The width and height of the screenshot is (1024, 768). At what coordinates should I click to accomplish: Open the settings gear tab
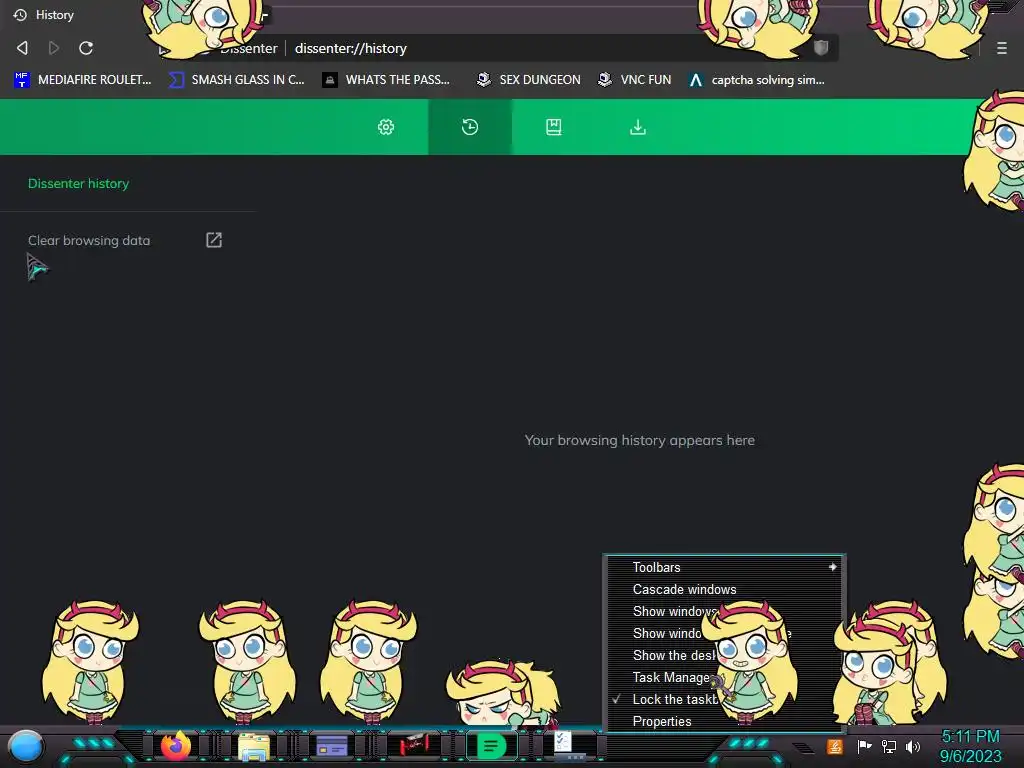pyautogui.click(x=386, y=127)
